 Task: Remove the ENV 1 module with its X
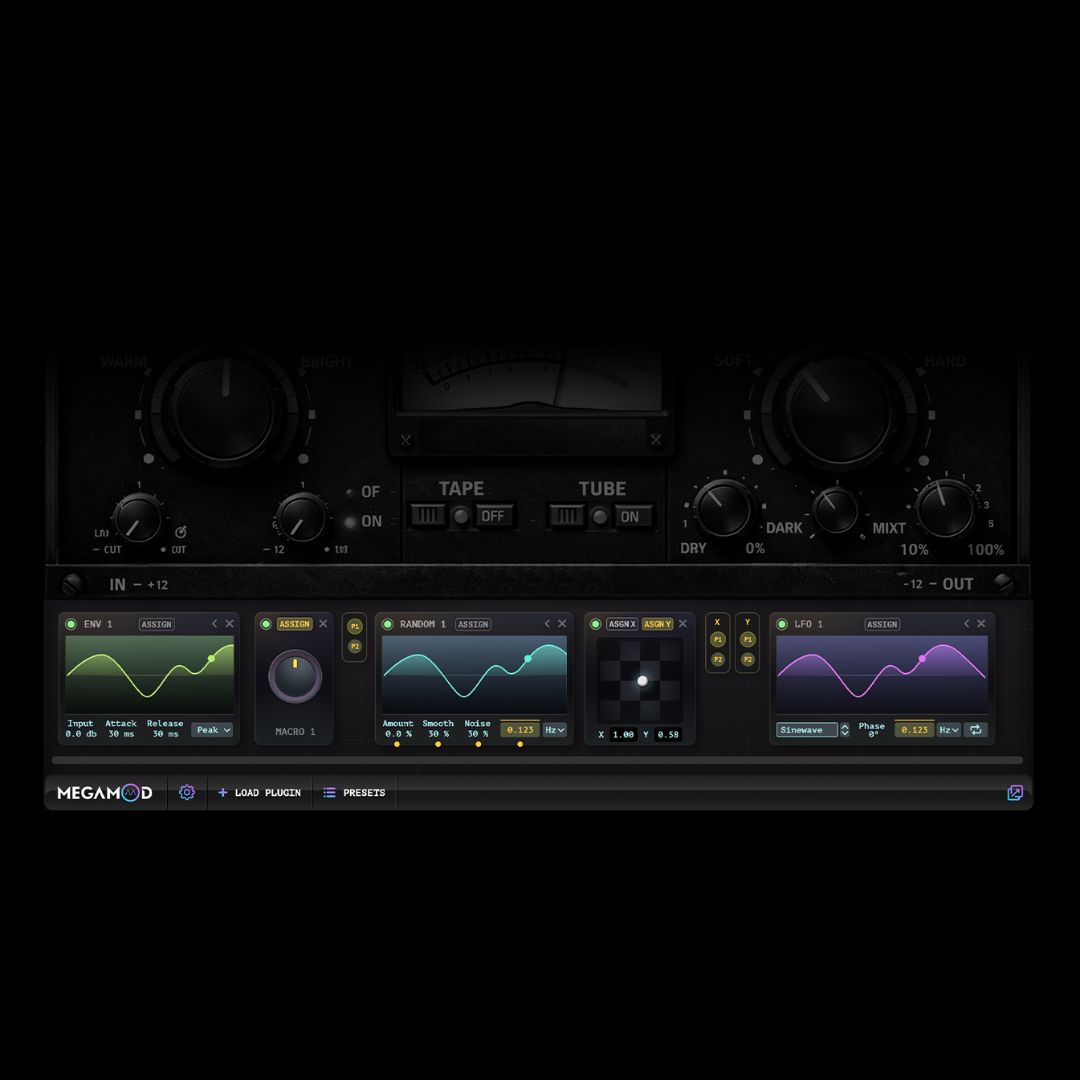tap(229, 623)
